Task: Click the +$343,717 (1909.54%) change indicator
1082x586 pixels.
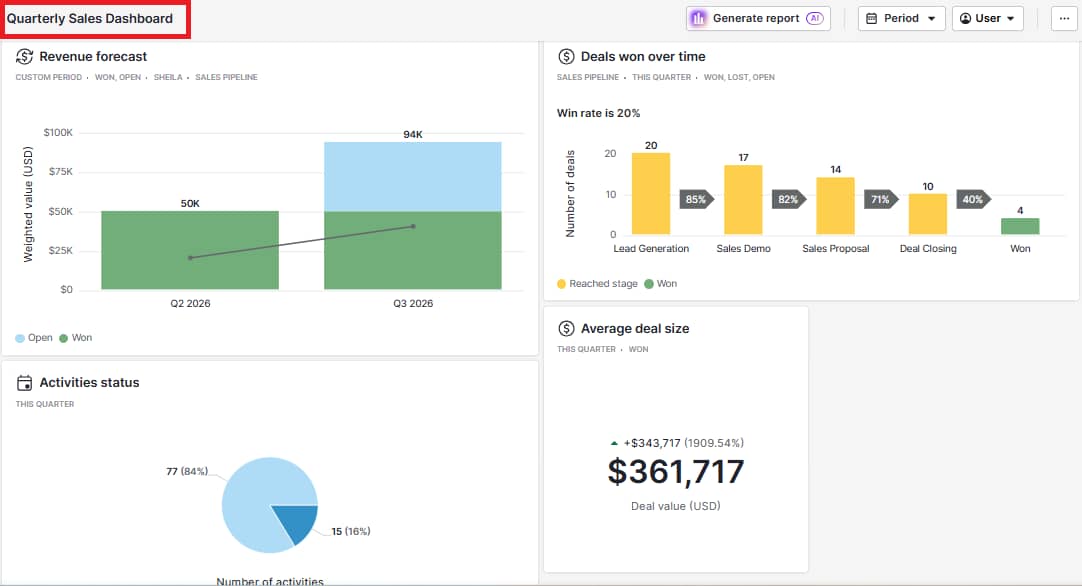Action: [677, 443]
